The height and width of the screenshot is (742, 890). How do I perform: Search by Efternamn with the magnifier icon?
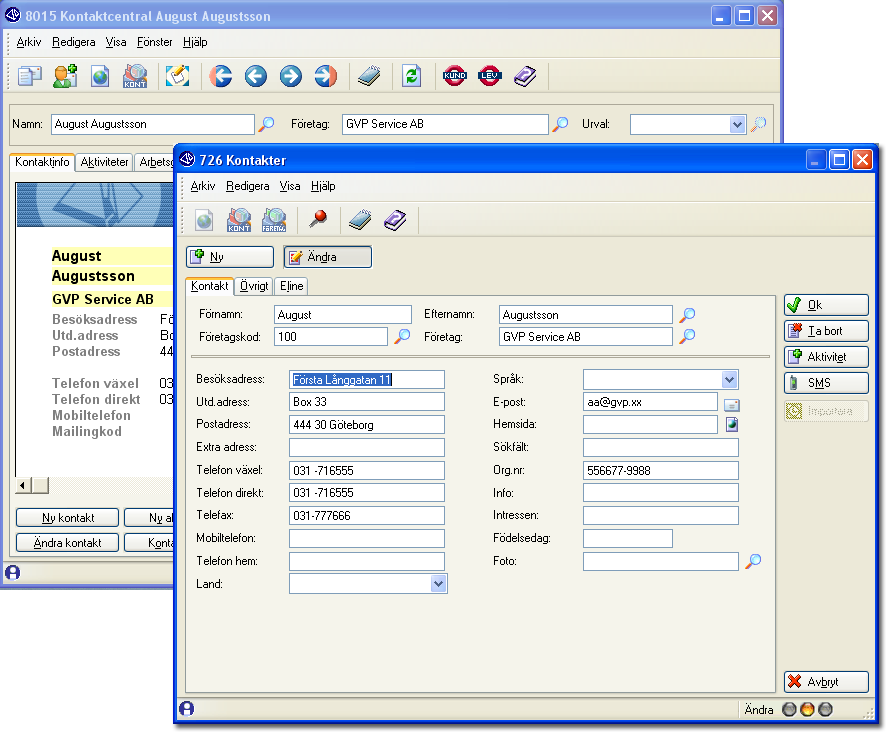tap(687, 315)
